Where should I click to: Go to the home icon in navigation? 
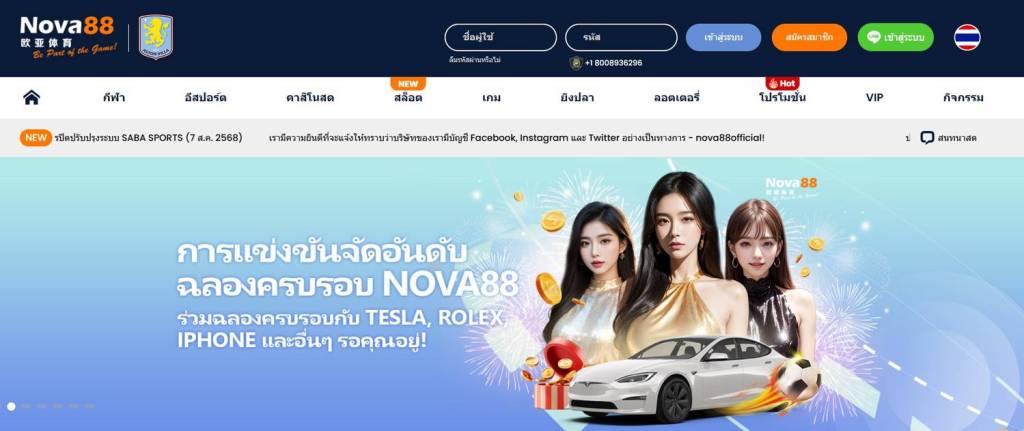[x=31, y=97]
